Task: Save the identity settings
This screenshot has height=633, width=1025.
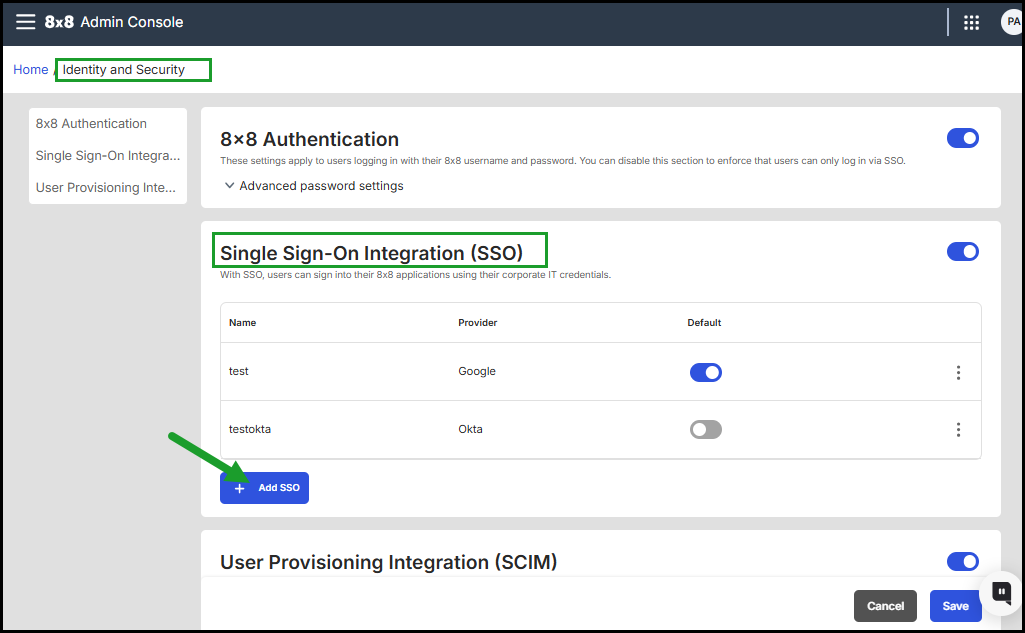Action: 955,606
